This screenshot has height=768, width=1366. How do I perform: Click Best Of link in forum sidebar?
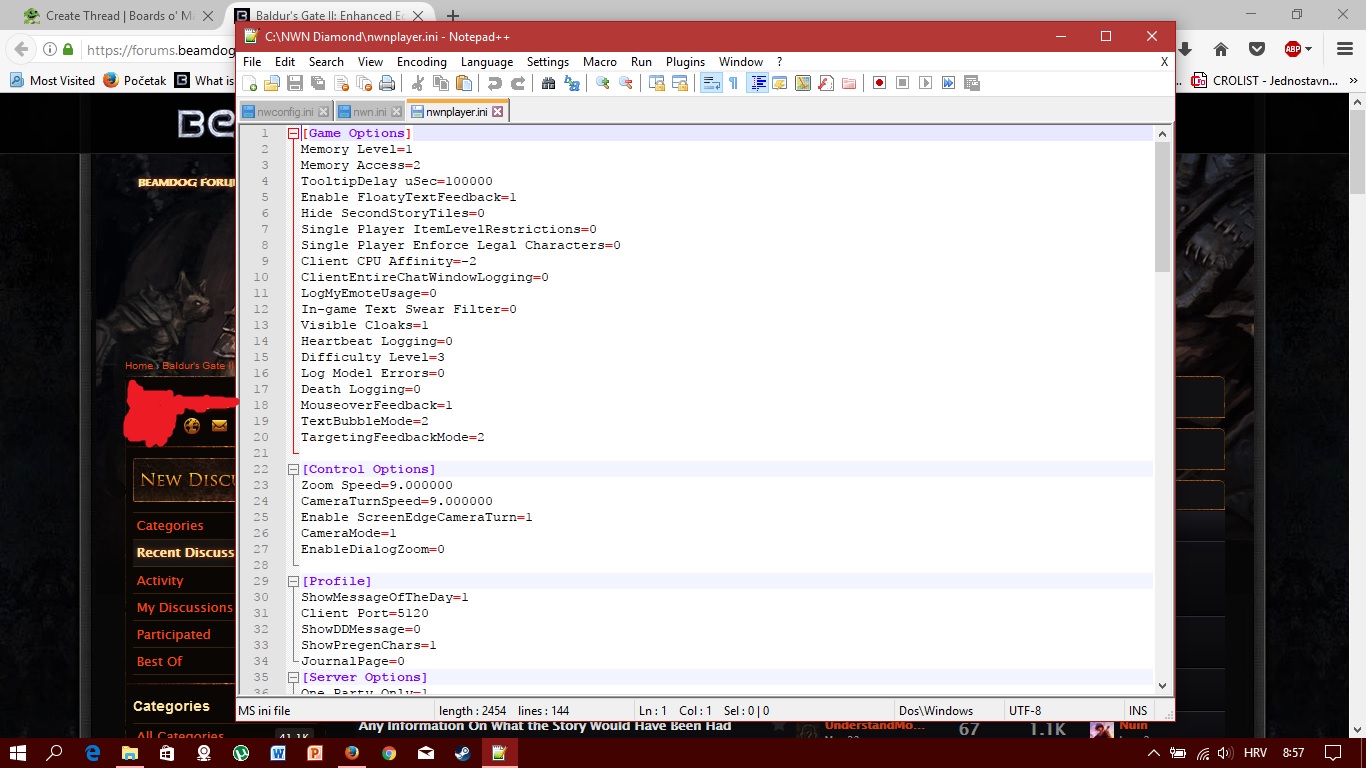(160, 661)
